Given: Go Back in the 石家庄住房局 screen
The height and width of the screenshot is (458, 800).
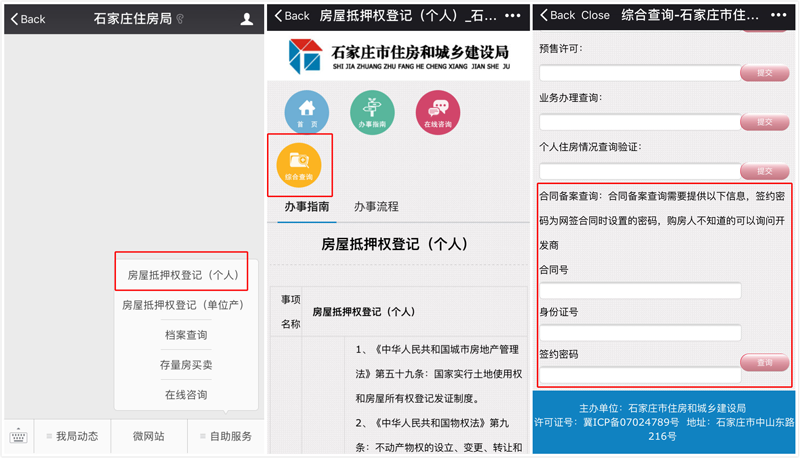Looking at the screenshot, I should click(x=28, y=19).
